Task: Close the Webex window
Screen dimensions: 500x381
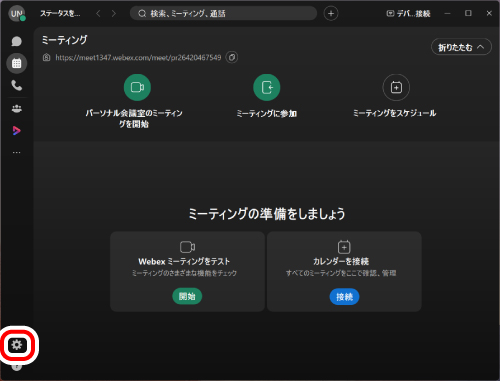Action: pyautogui.click(x=489, y=13)
